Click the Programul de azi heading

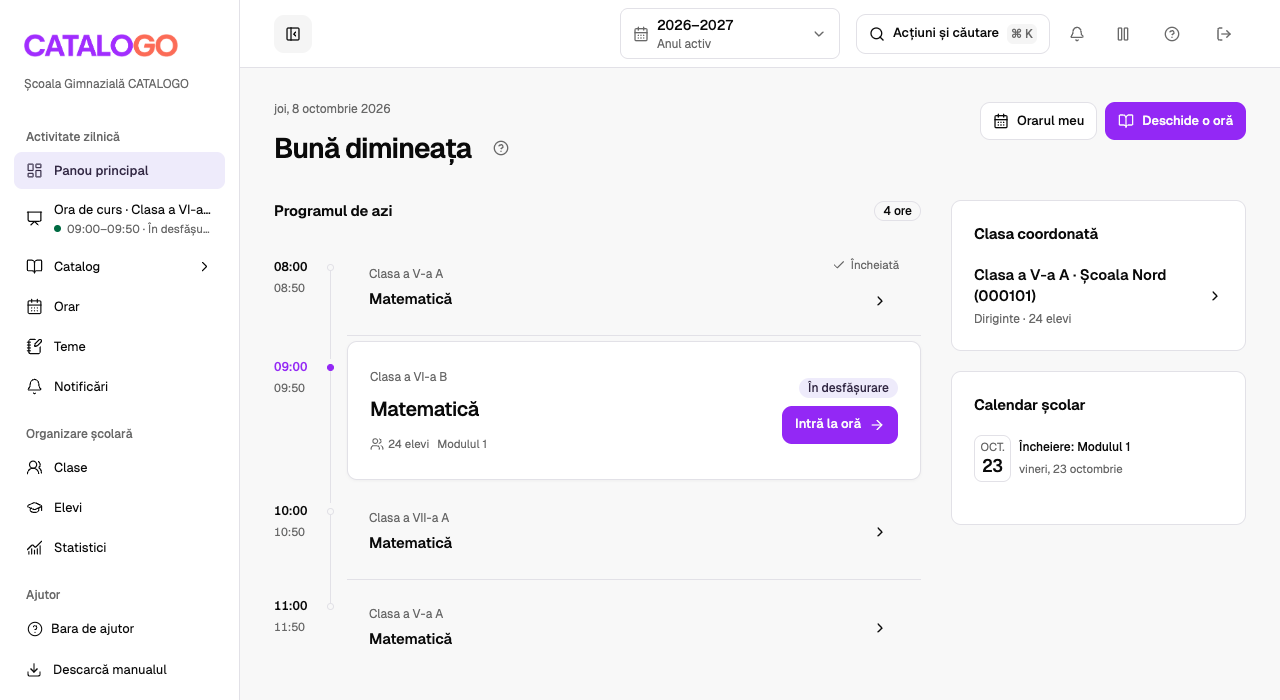333,211
